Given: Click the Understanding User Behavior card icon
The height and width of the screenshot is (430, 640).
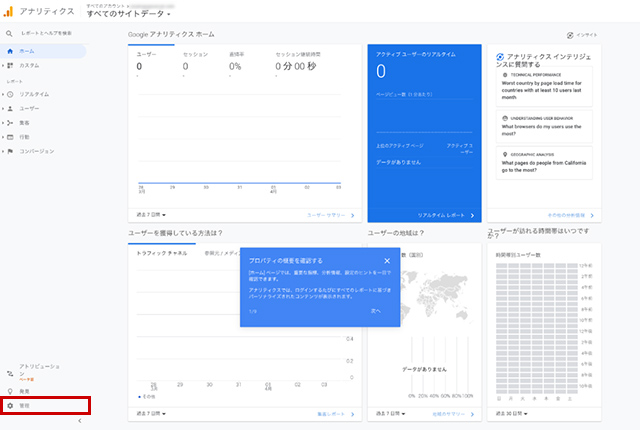Looking at the screenshot, I should coord(505,118).
